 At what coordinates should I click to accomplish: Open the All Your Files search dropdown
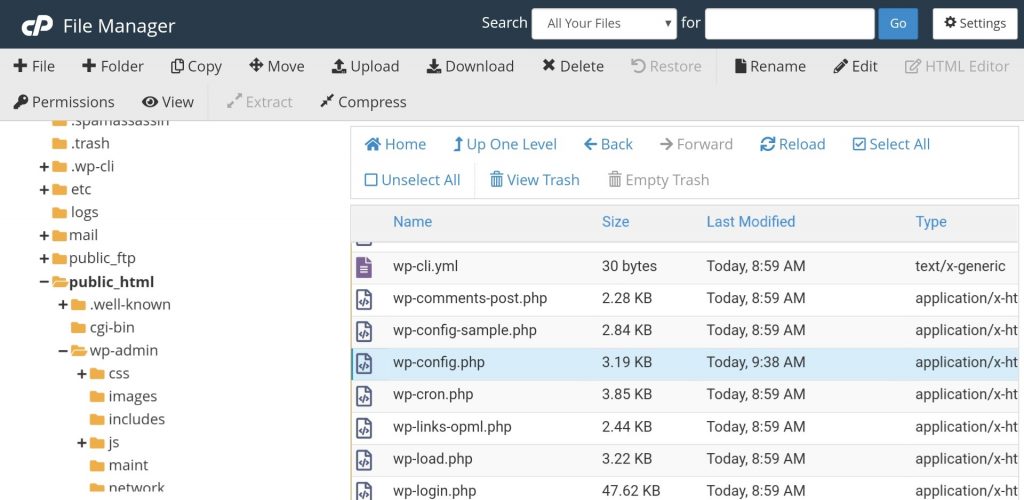(x=604, y=23)
